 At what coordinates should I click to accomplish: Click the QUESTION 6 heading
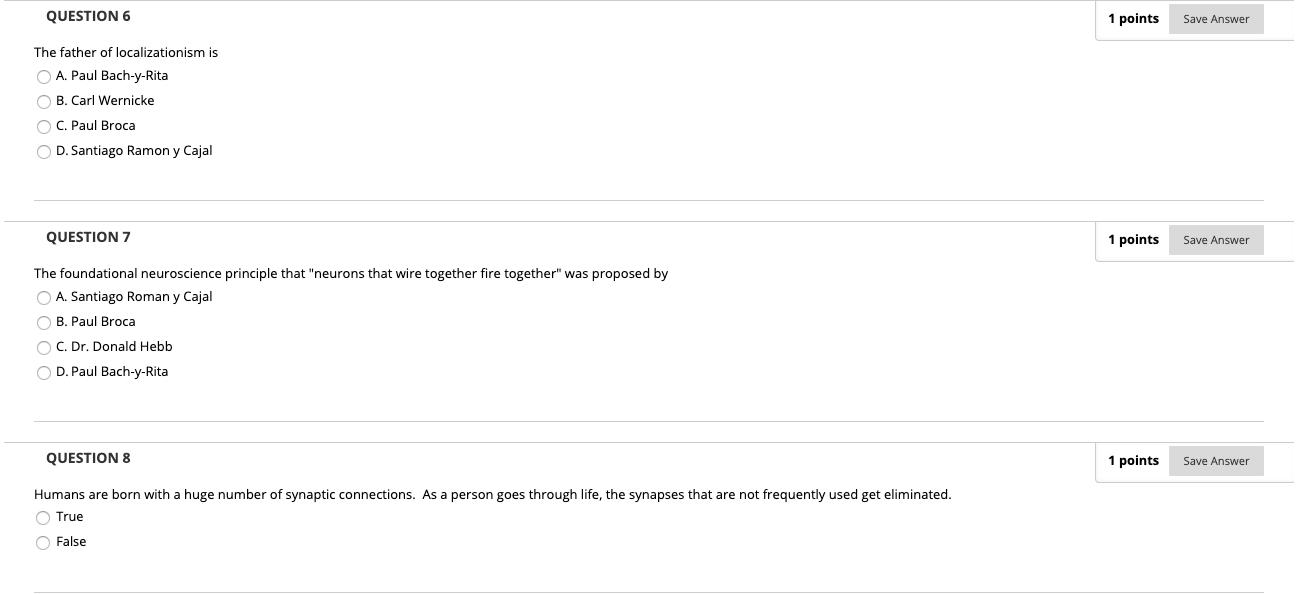[89, 15]
